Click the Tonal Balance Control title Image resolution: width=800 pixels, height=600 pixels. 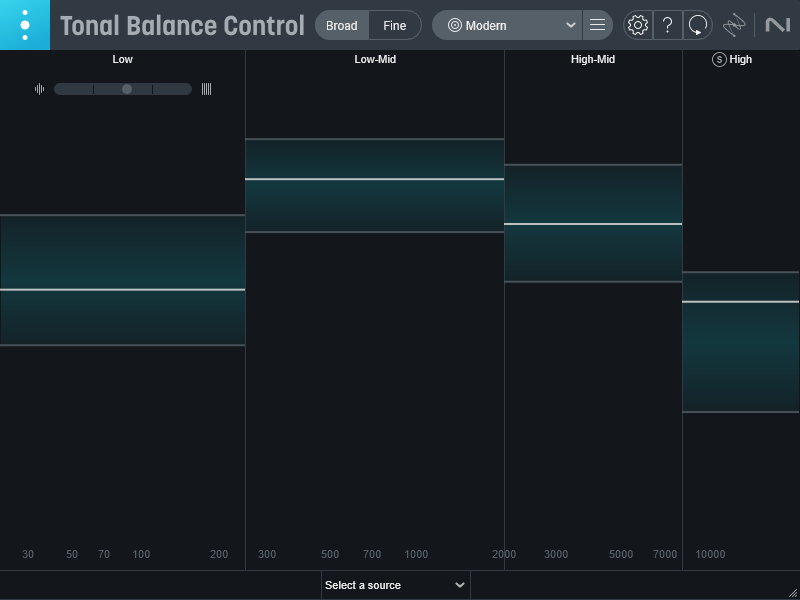pyautogui.click(x=182, y=26)
